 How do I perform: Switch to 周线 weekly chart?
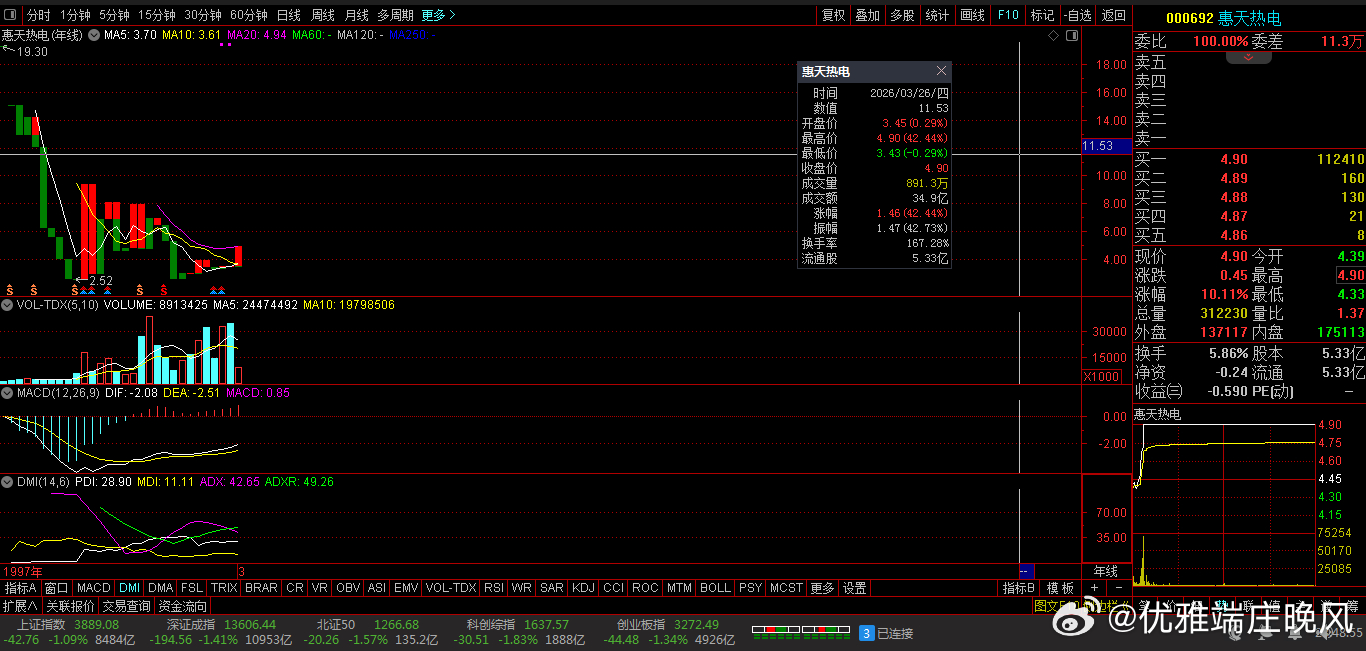tap(322, 15)
